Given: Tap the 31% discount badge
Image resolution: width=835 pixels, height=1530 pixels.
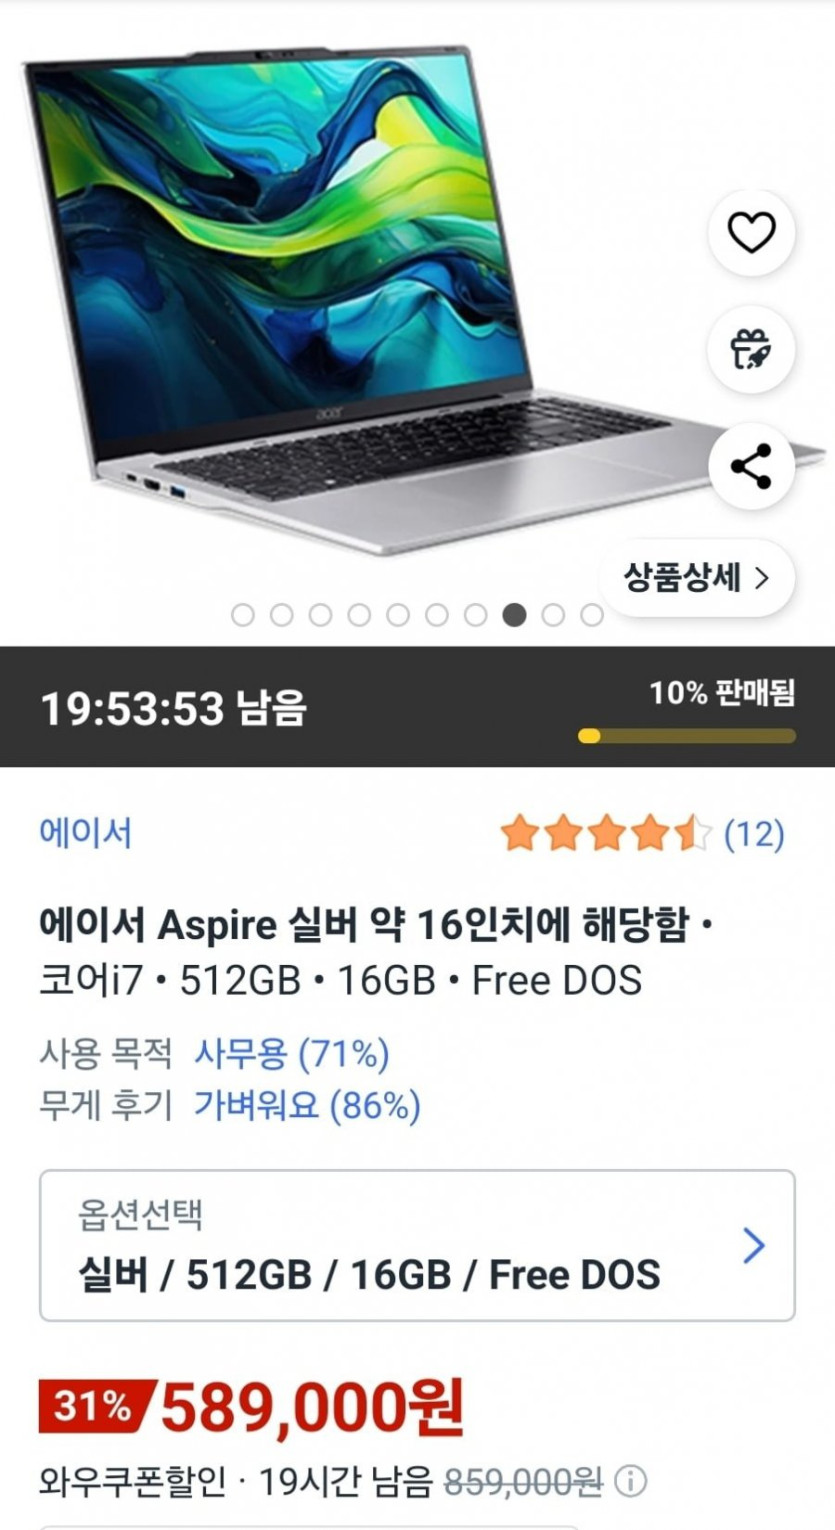Looking at the screenshot, I should [x=95, y=1406].
